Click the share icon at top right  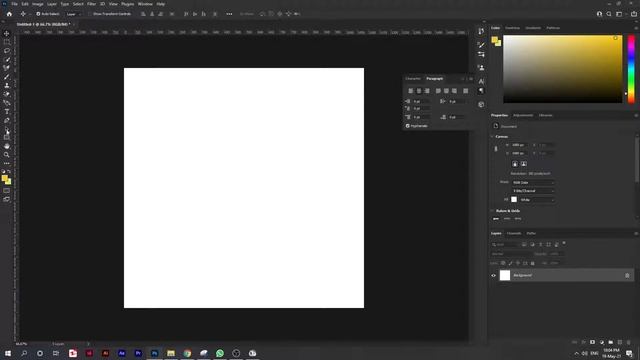coord(633,14)
